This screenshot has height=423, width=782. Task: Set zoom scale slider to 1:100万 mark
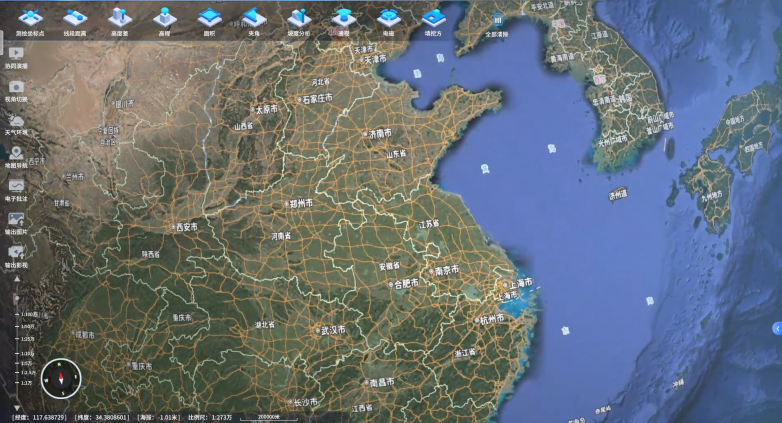tap(16, 314)
